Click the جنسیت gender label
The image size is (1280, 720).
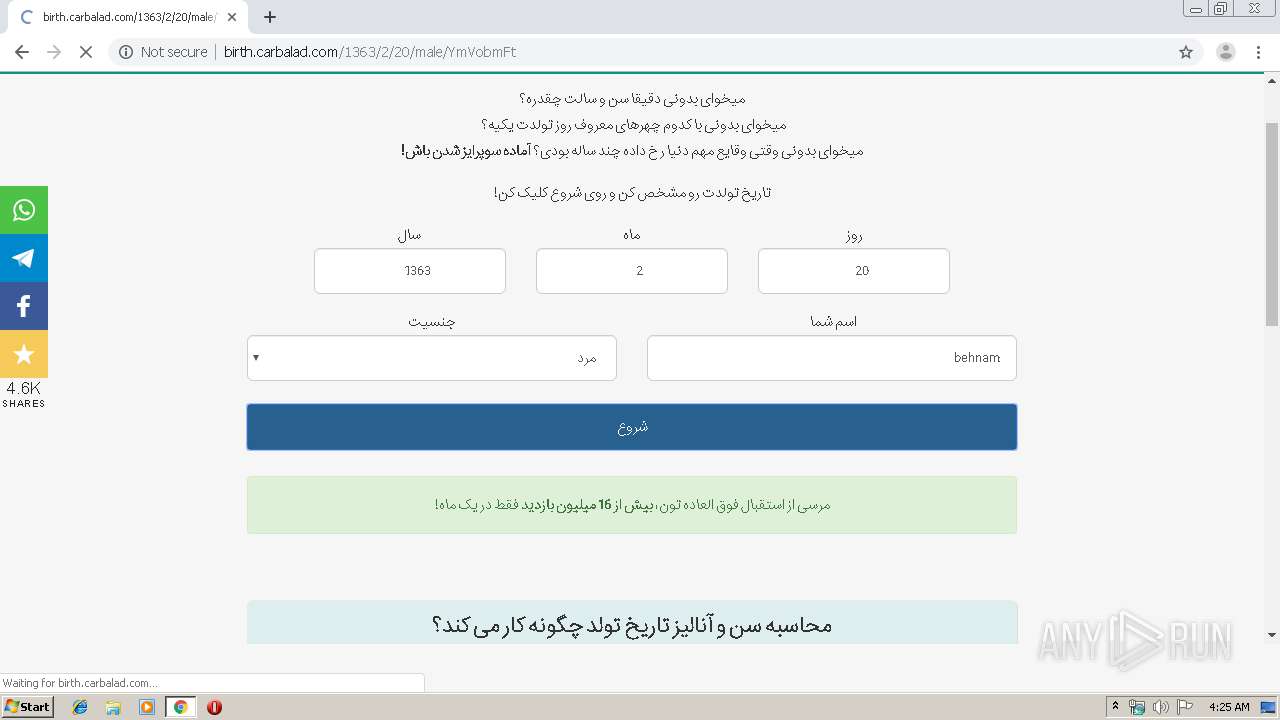432,322
